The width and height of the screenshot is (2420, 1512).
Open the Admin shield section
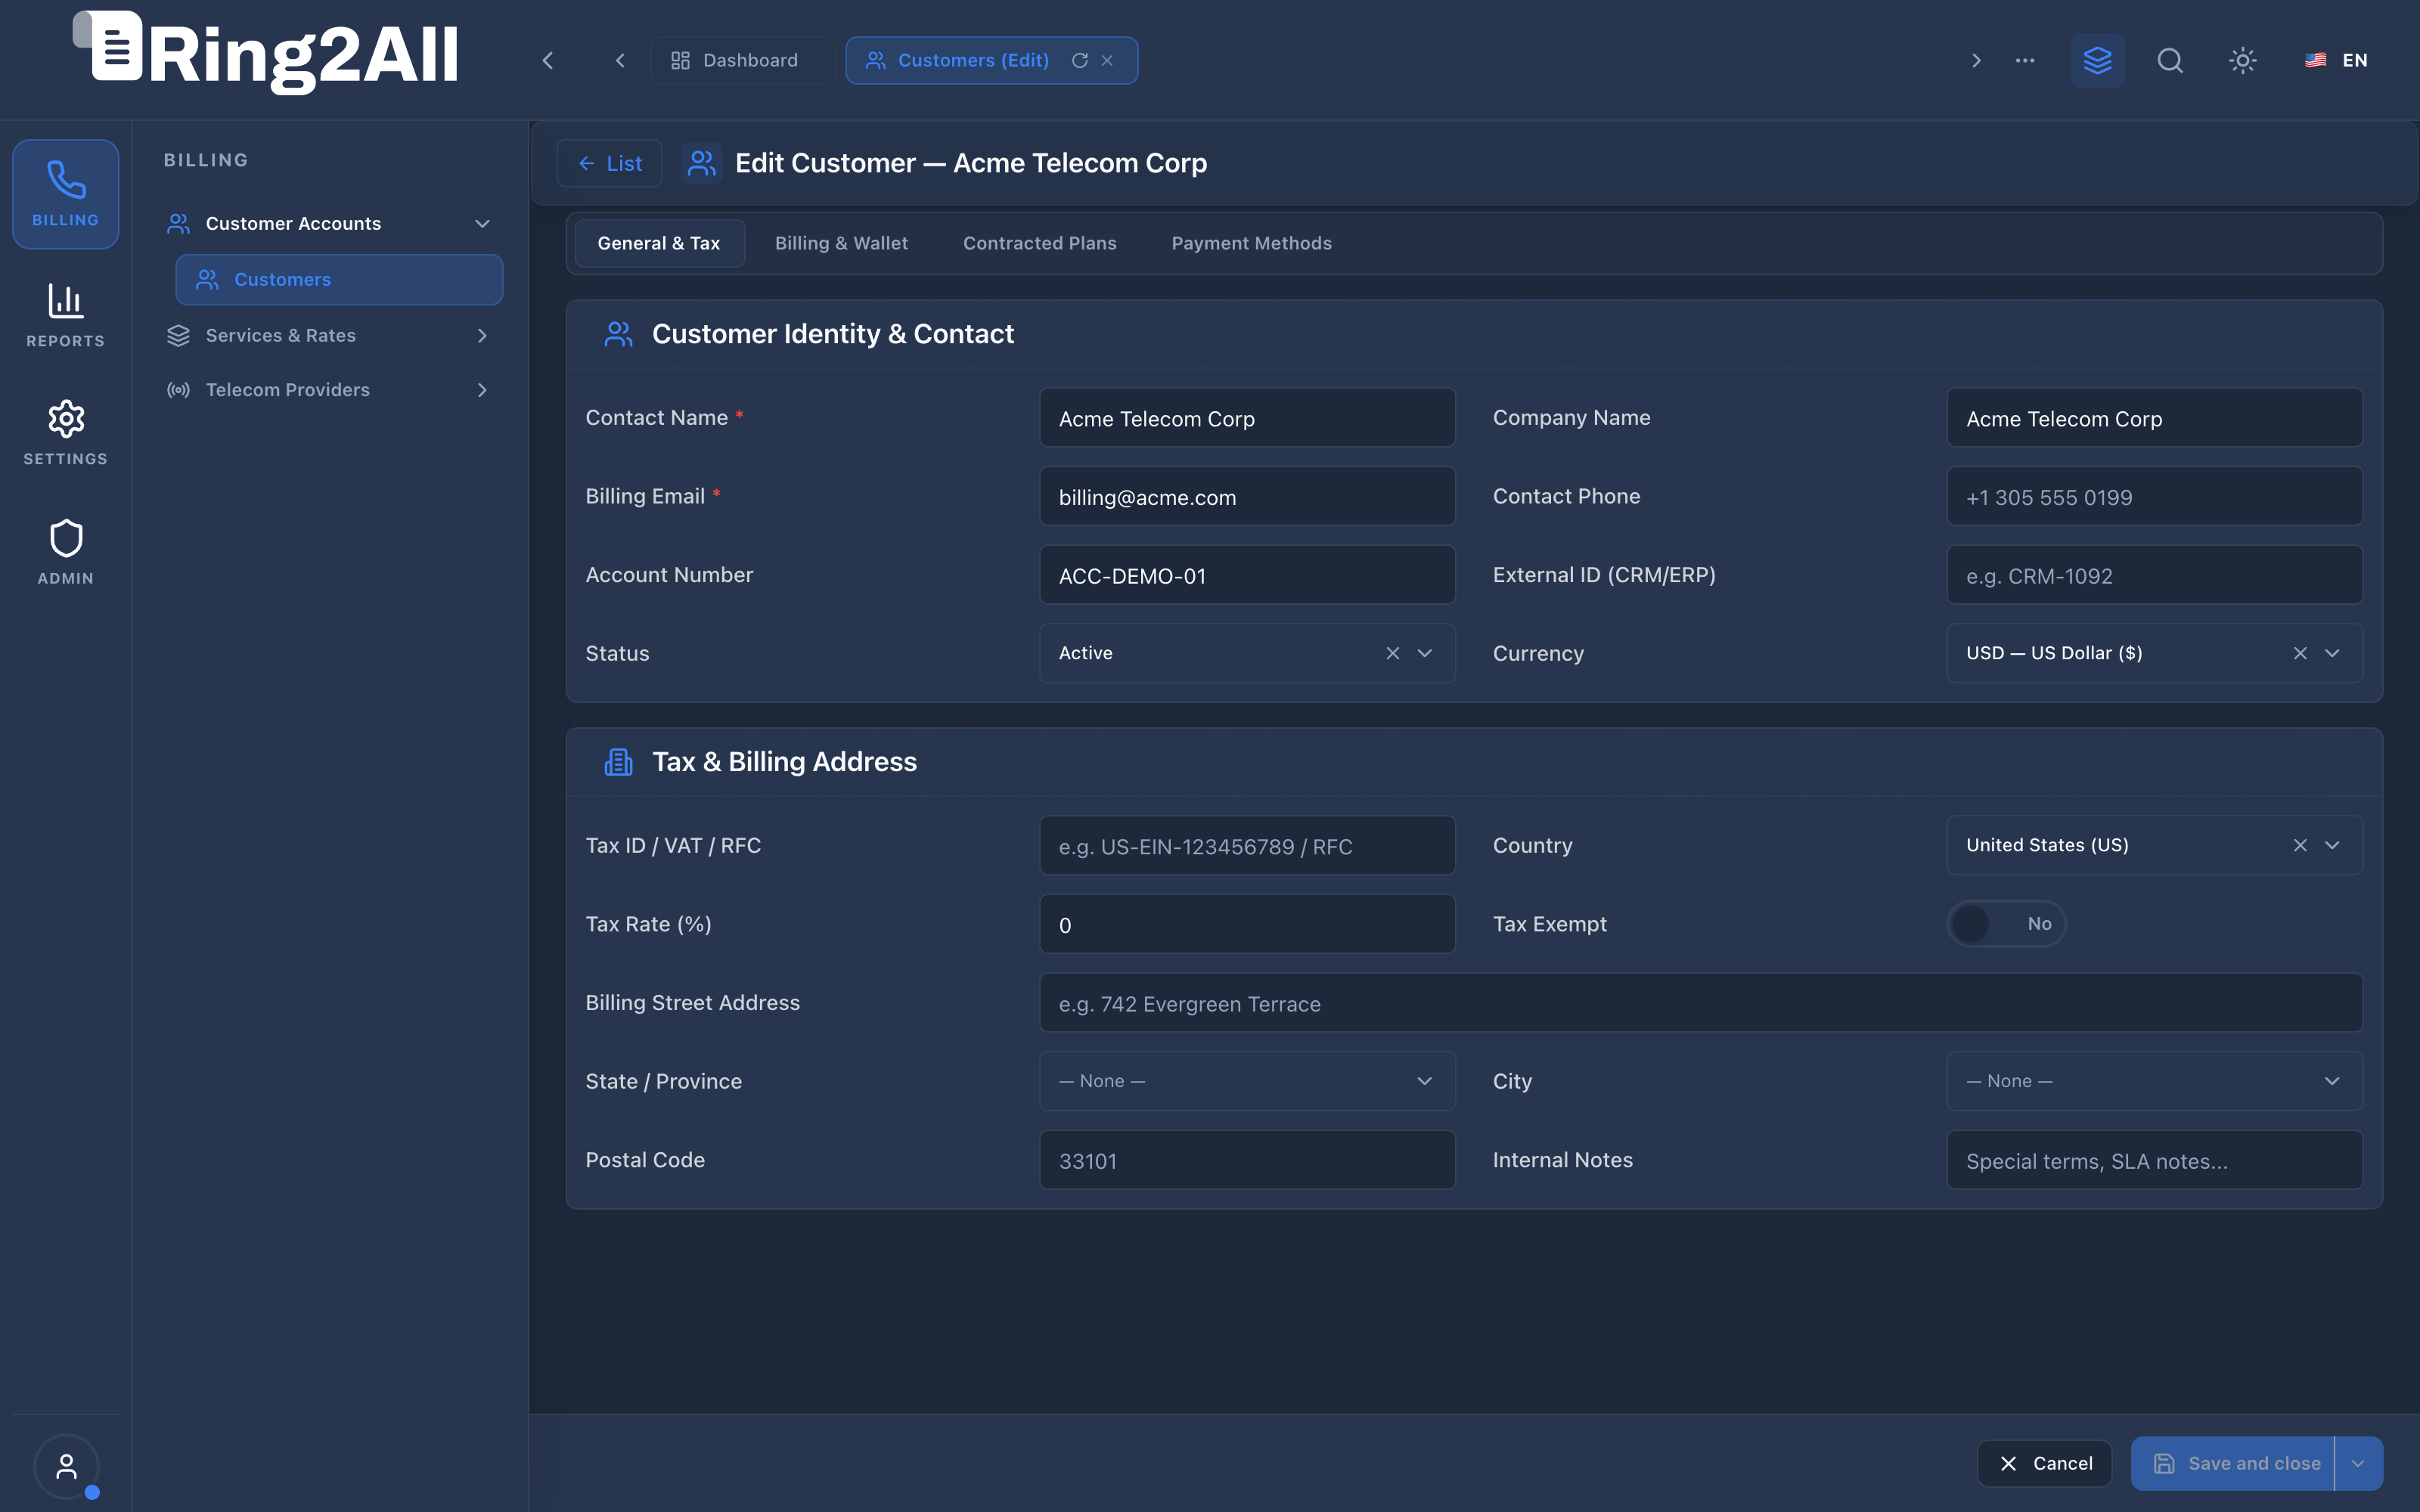pyautogui.click(x=65, y=552)
